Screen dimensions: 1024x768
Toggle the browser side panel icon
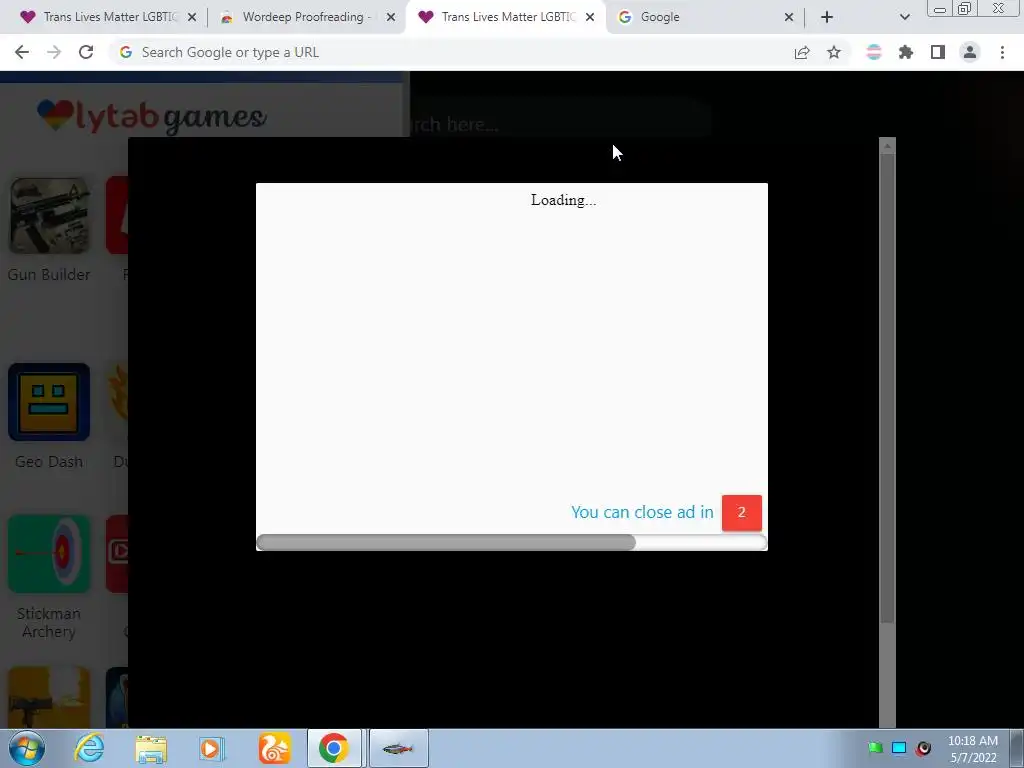(x=938, y=52)
